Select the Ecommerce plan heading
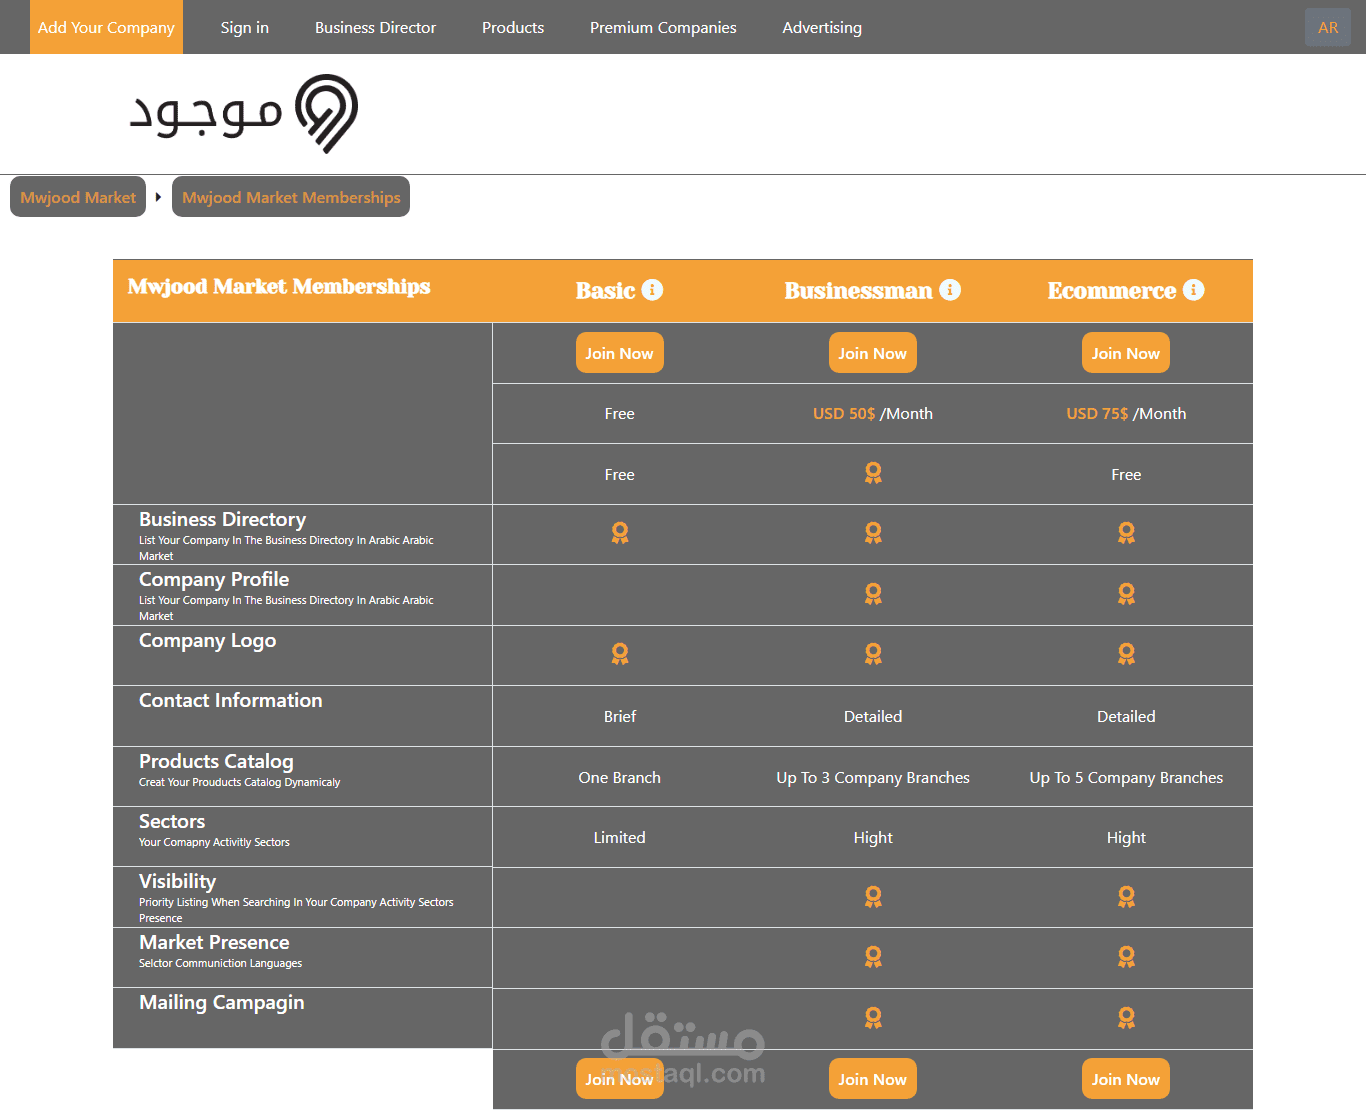 tap(1112, 290)
